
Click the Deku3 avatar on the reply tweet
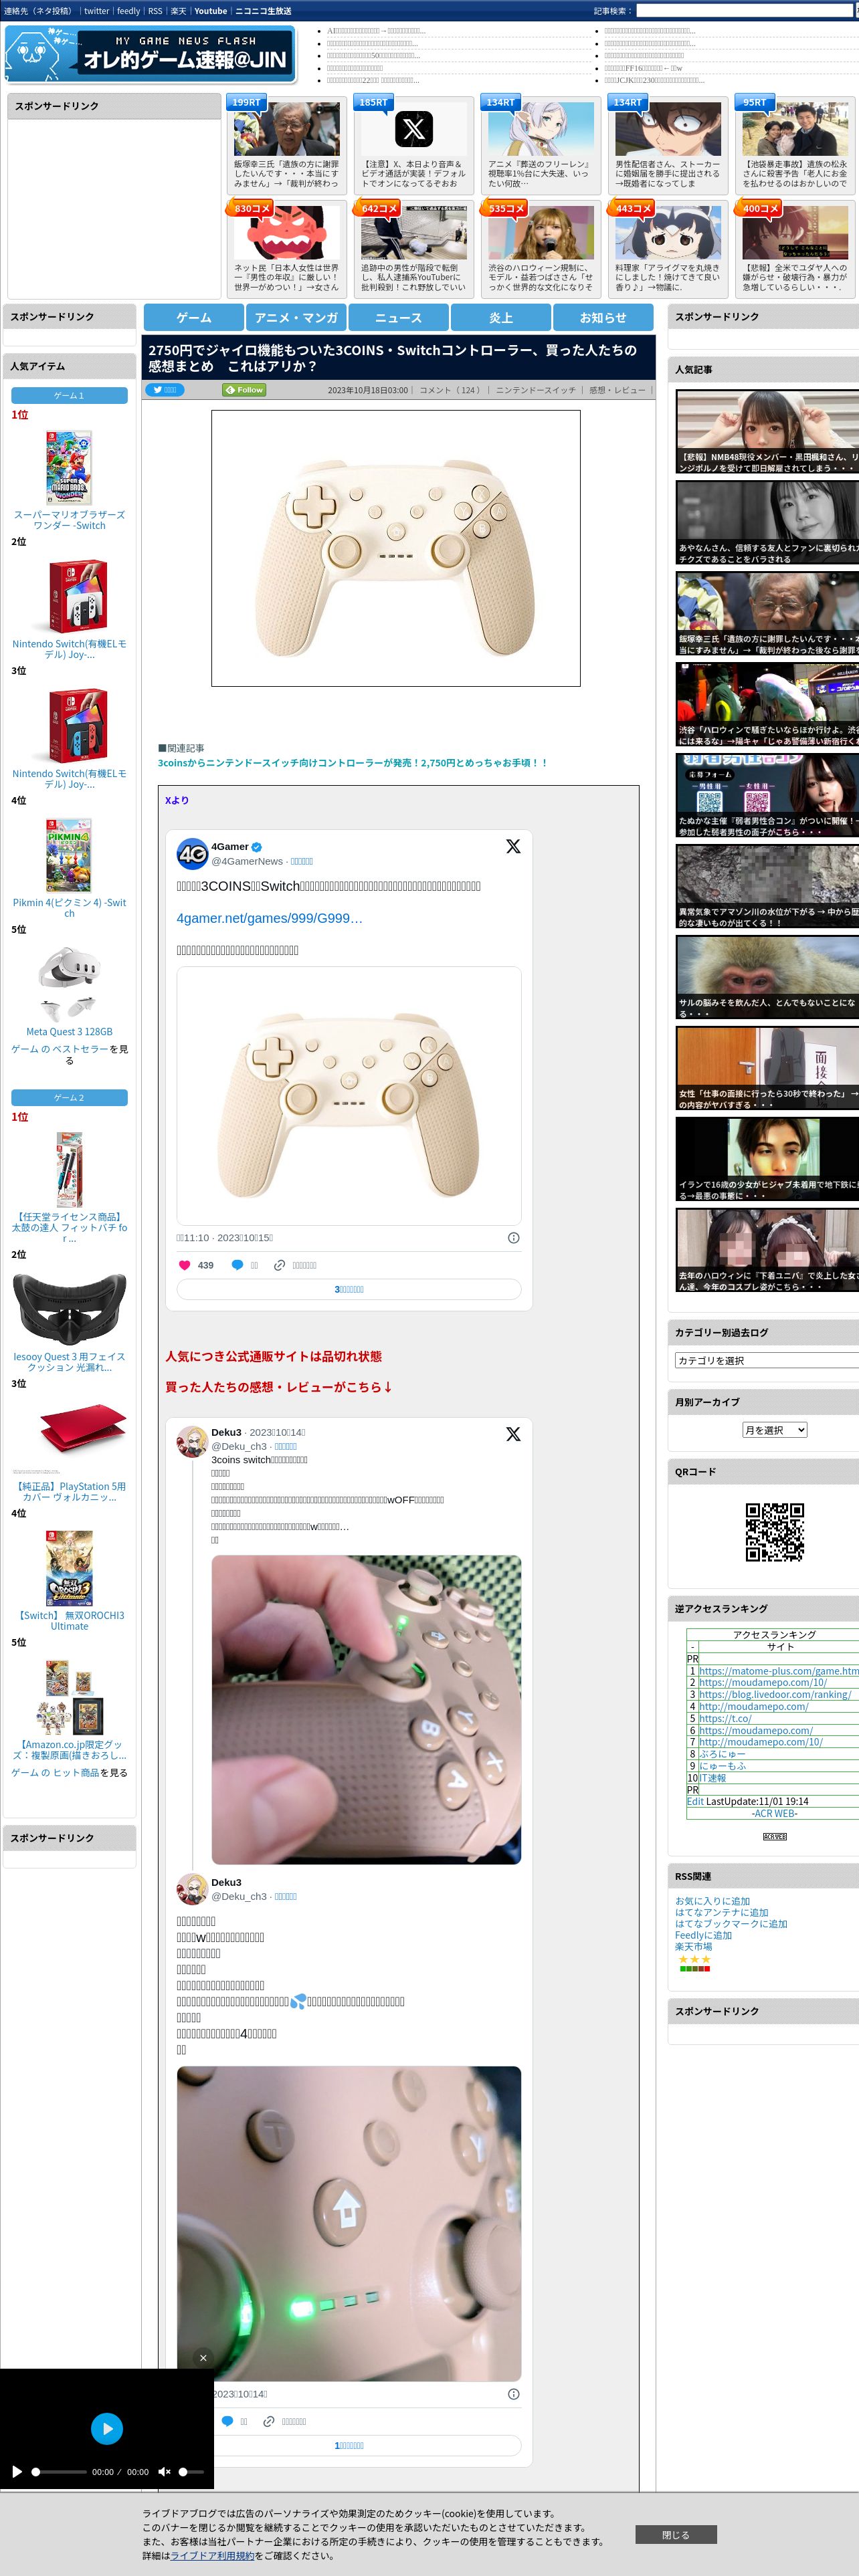(x=192, y=1889)
